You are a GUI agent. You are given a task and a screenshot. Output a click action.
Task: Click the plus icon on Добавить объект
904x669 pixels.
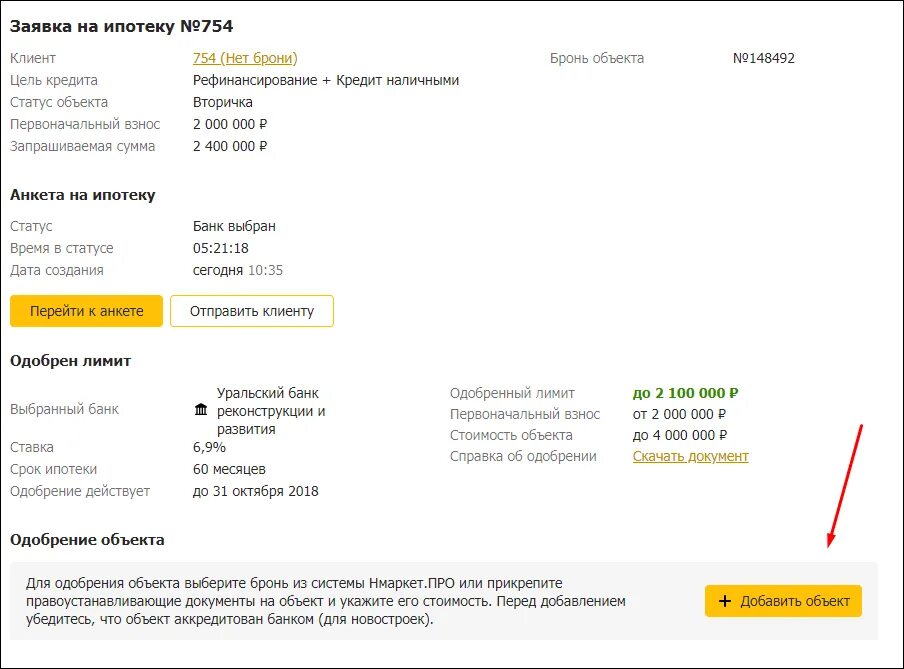pyautogui.click(x=725, y=601)
